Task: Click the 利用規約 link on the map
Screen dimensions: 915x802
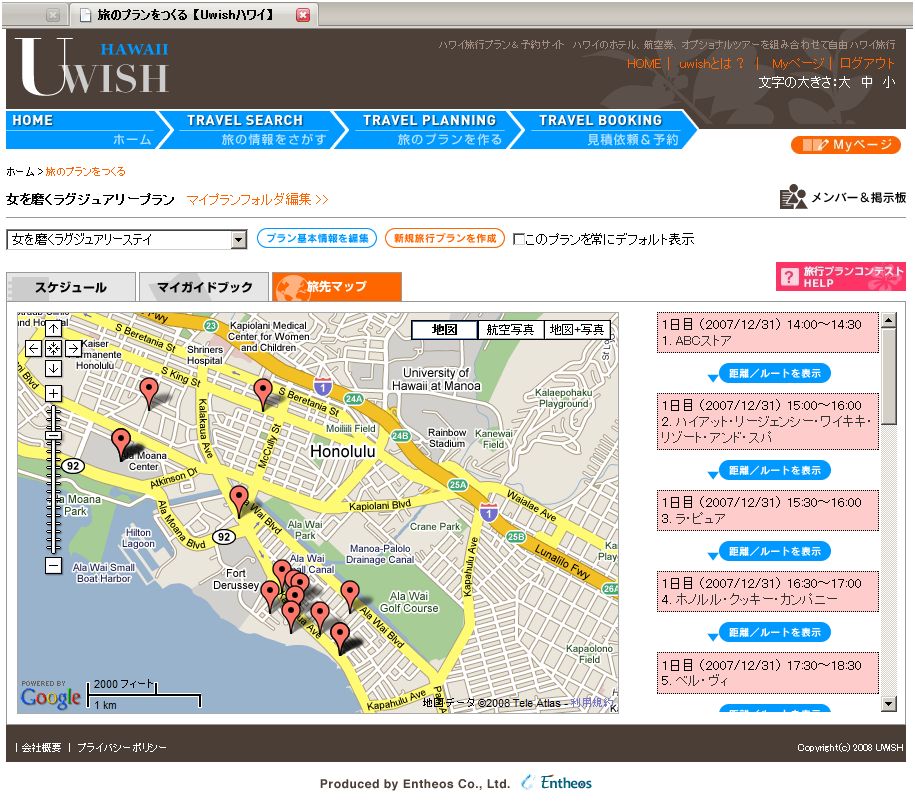Action: 591,703
